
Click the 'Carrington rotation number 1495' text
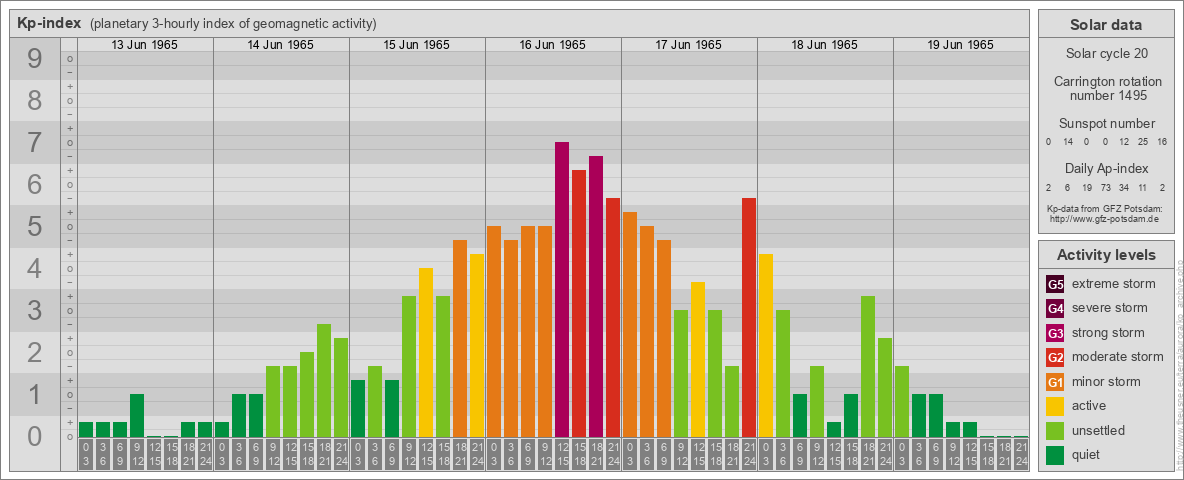tap(1106, 88)
